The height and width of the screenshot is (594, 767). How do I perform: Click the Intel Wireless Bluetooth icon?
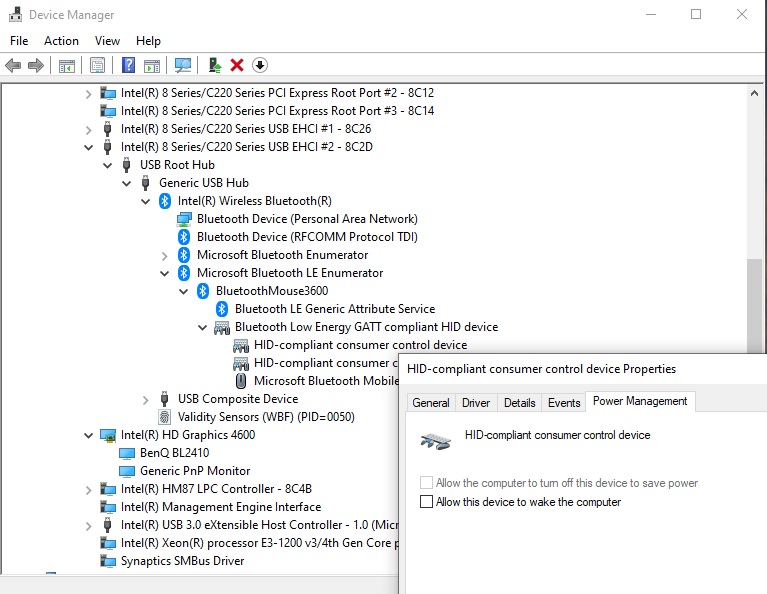pos(165,201)
